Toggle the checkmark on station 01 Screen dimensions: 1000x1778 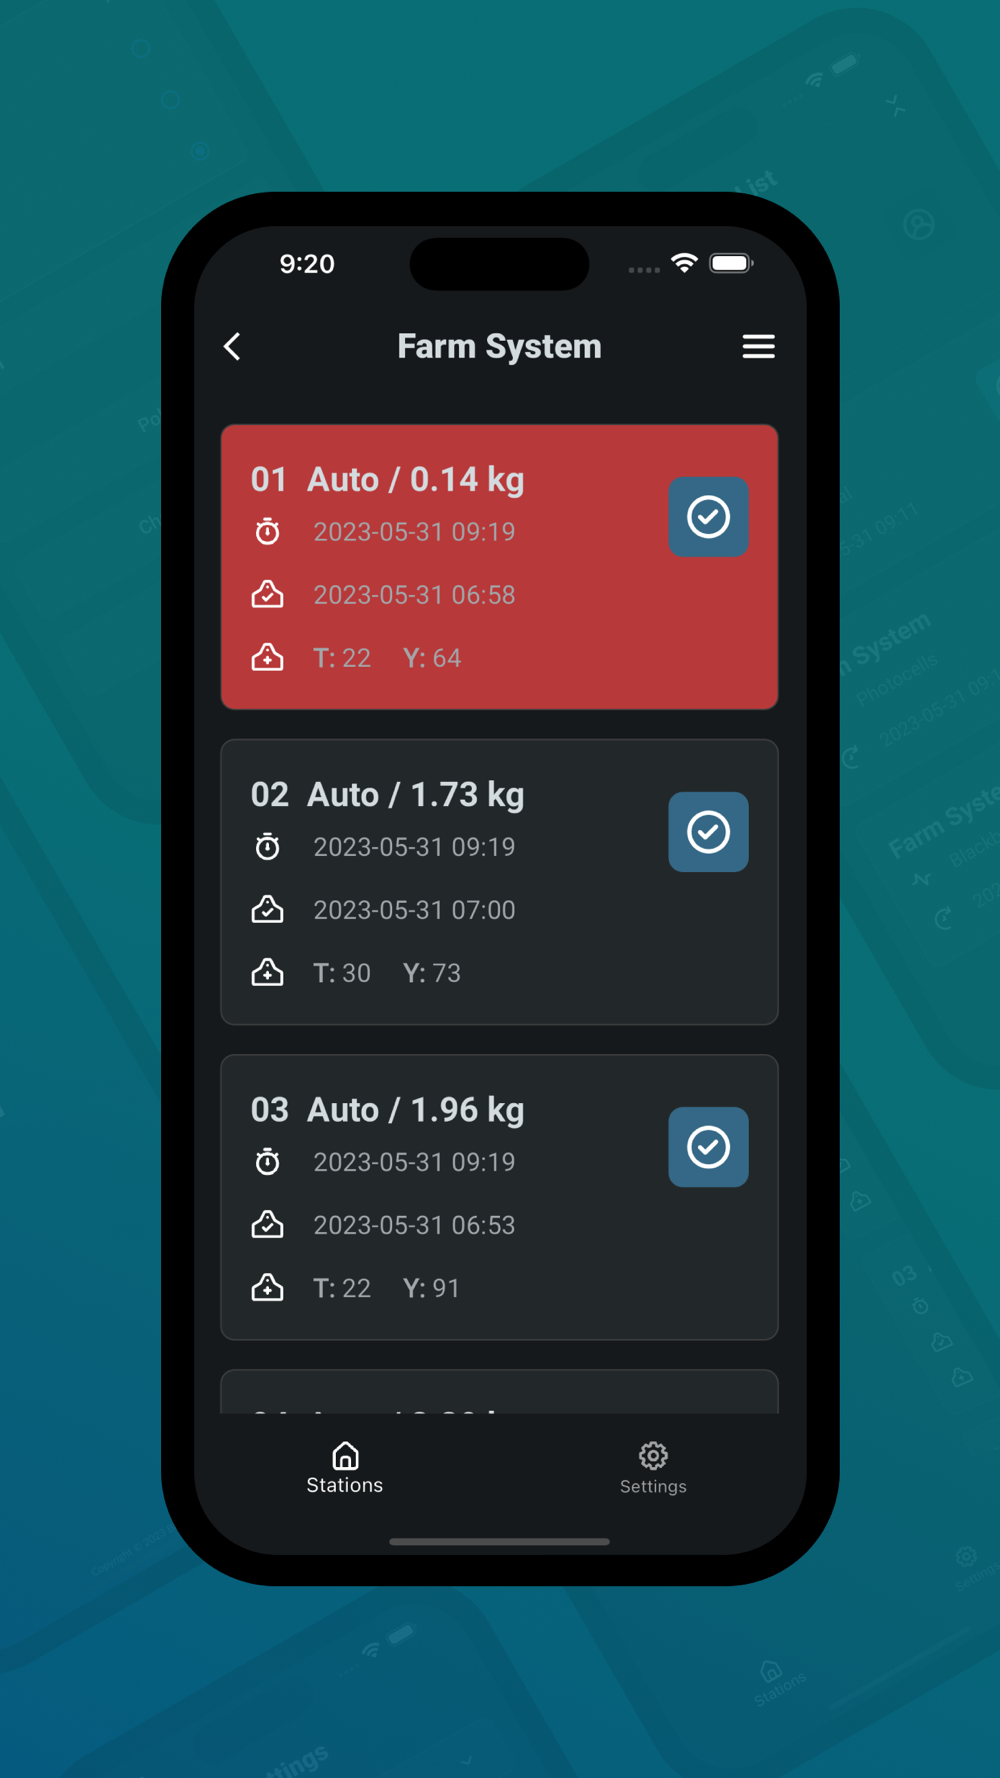point(708,517)
